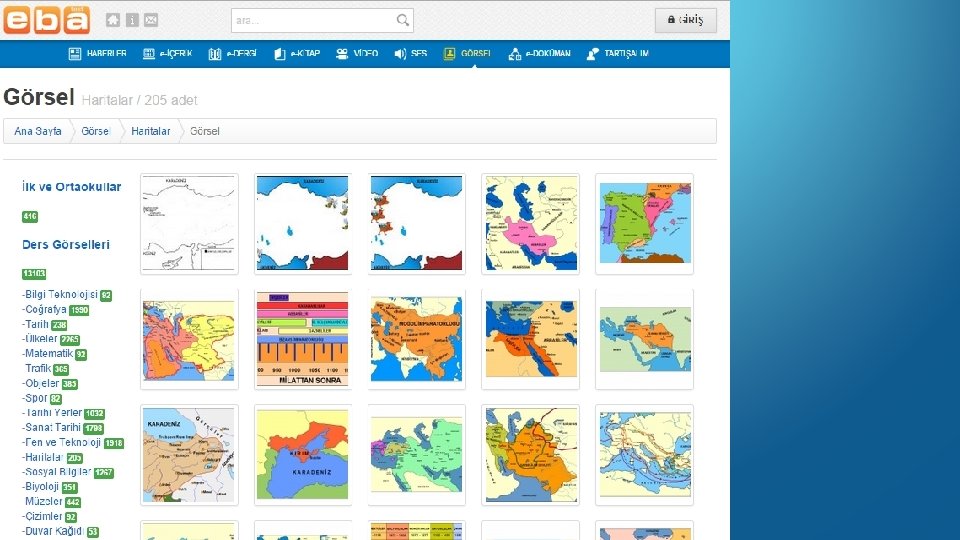960x540 pixels.
Task: Click the eba logo
Action: click(x=47, y=20)
